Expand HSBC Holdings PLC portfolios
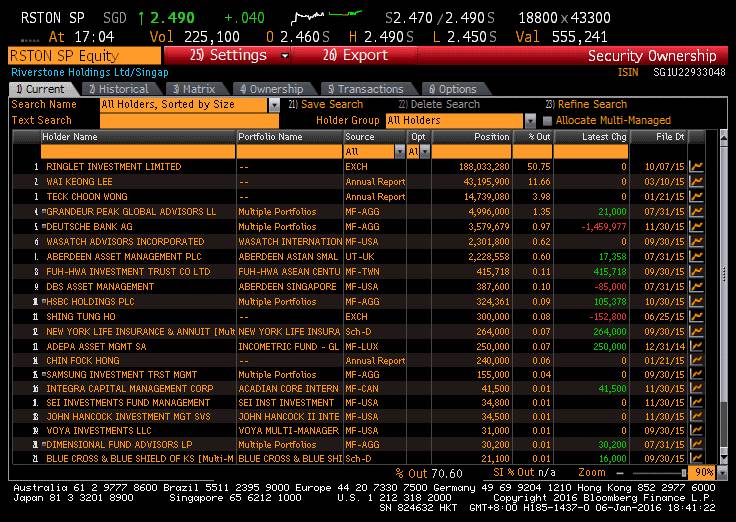 [44, 301]
